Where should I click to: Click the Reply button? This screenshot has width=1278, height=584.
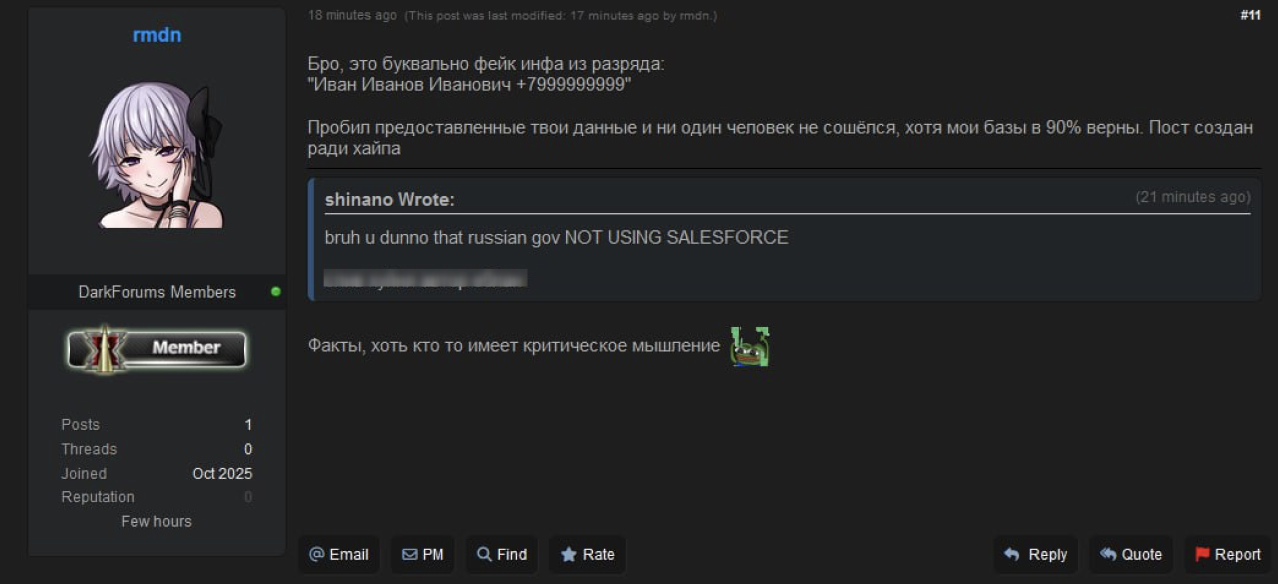[x=1035, y=554]
